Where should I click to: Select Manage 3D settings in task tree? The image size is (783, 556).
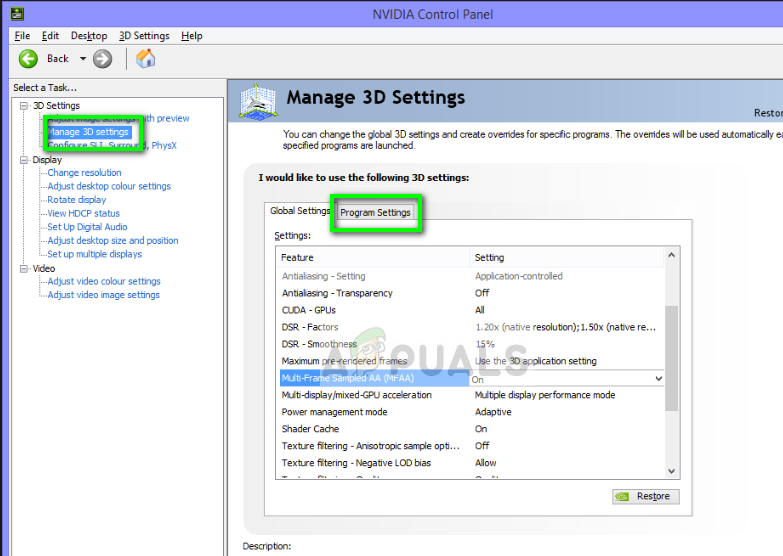[88, 132]
